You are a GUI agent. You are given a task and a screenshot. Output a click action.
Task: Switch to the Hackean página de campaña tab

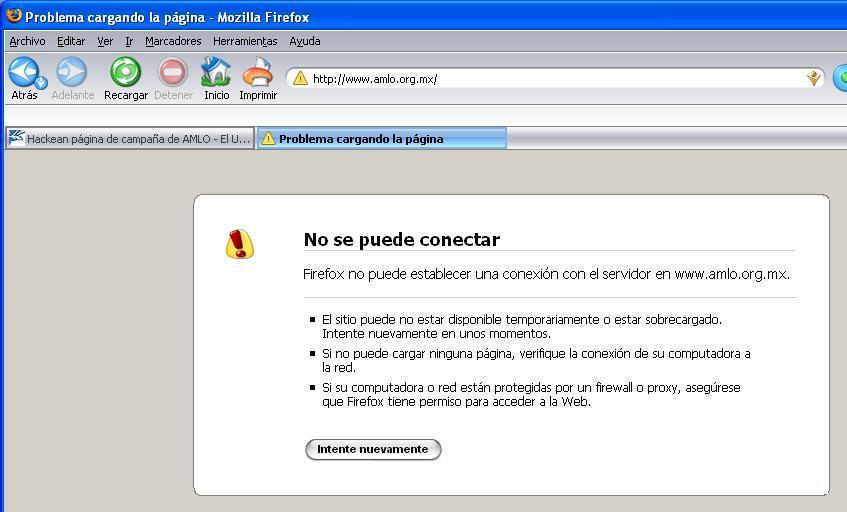pos(130,138)
